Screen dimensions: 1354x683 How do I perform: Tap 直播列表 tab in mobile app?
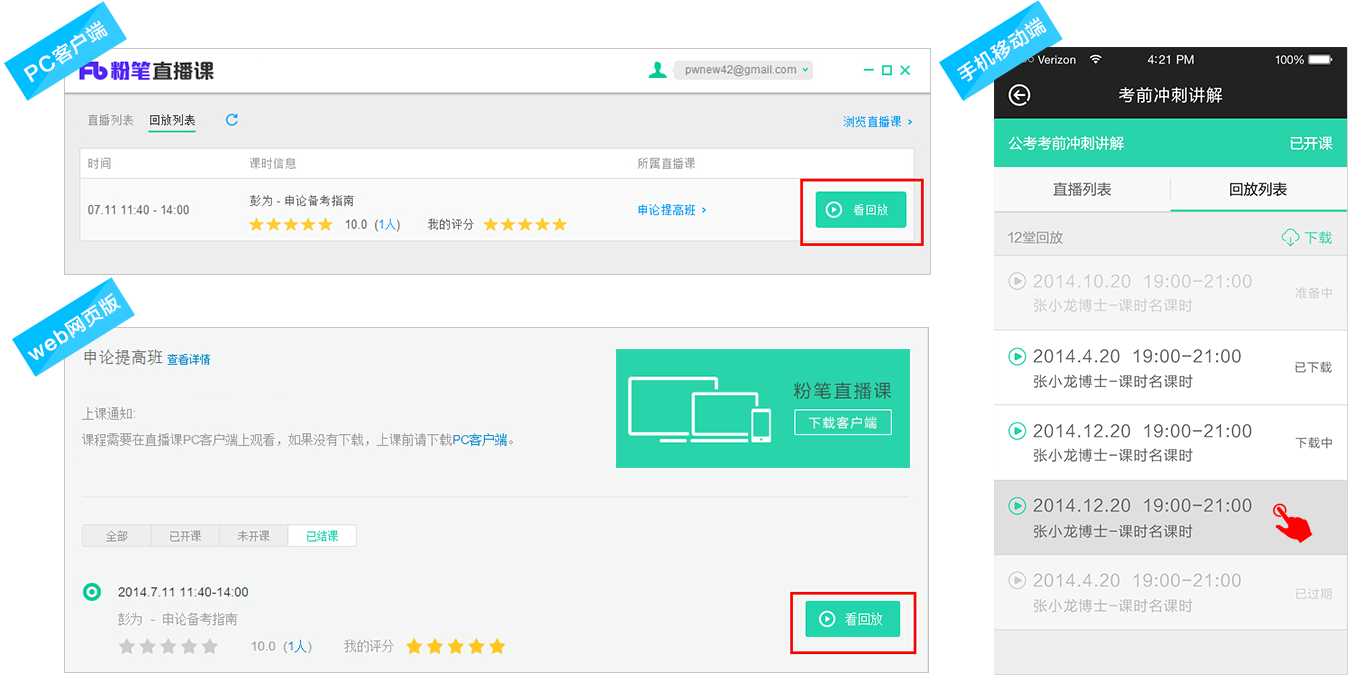coord(1082,189)
